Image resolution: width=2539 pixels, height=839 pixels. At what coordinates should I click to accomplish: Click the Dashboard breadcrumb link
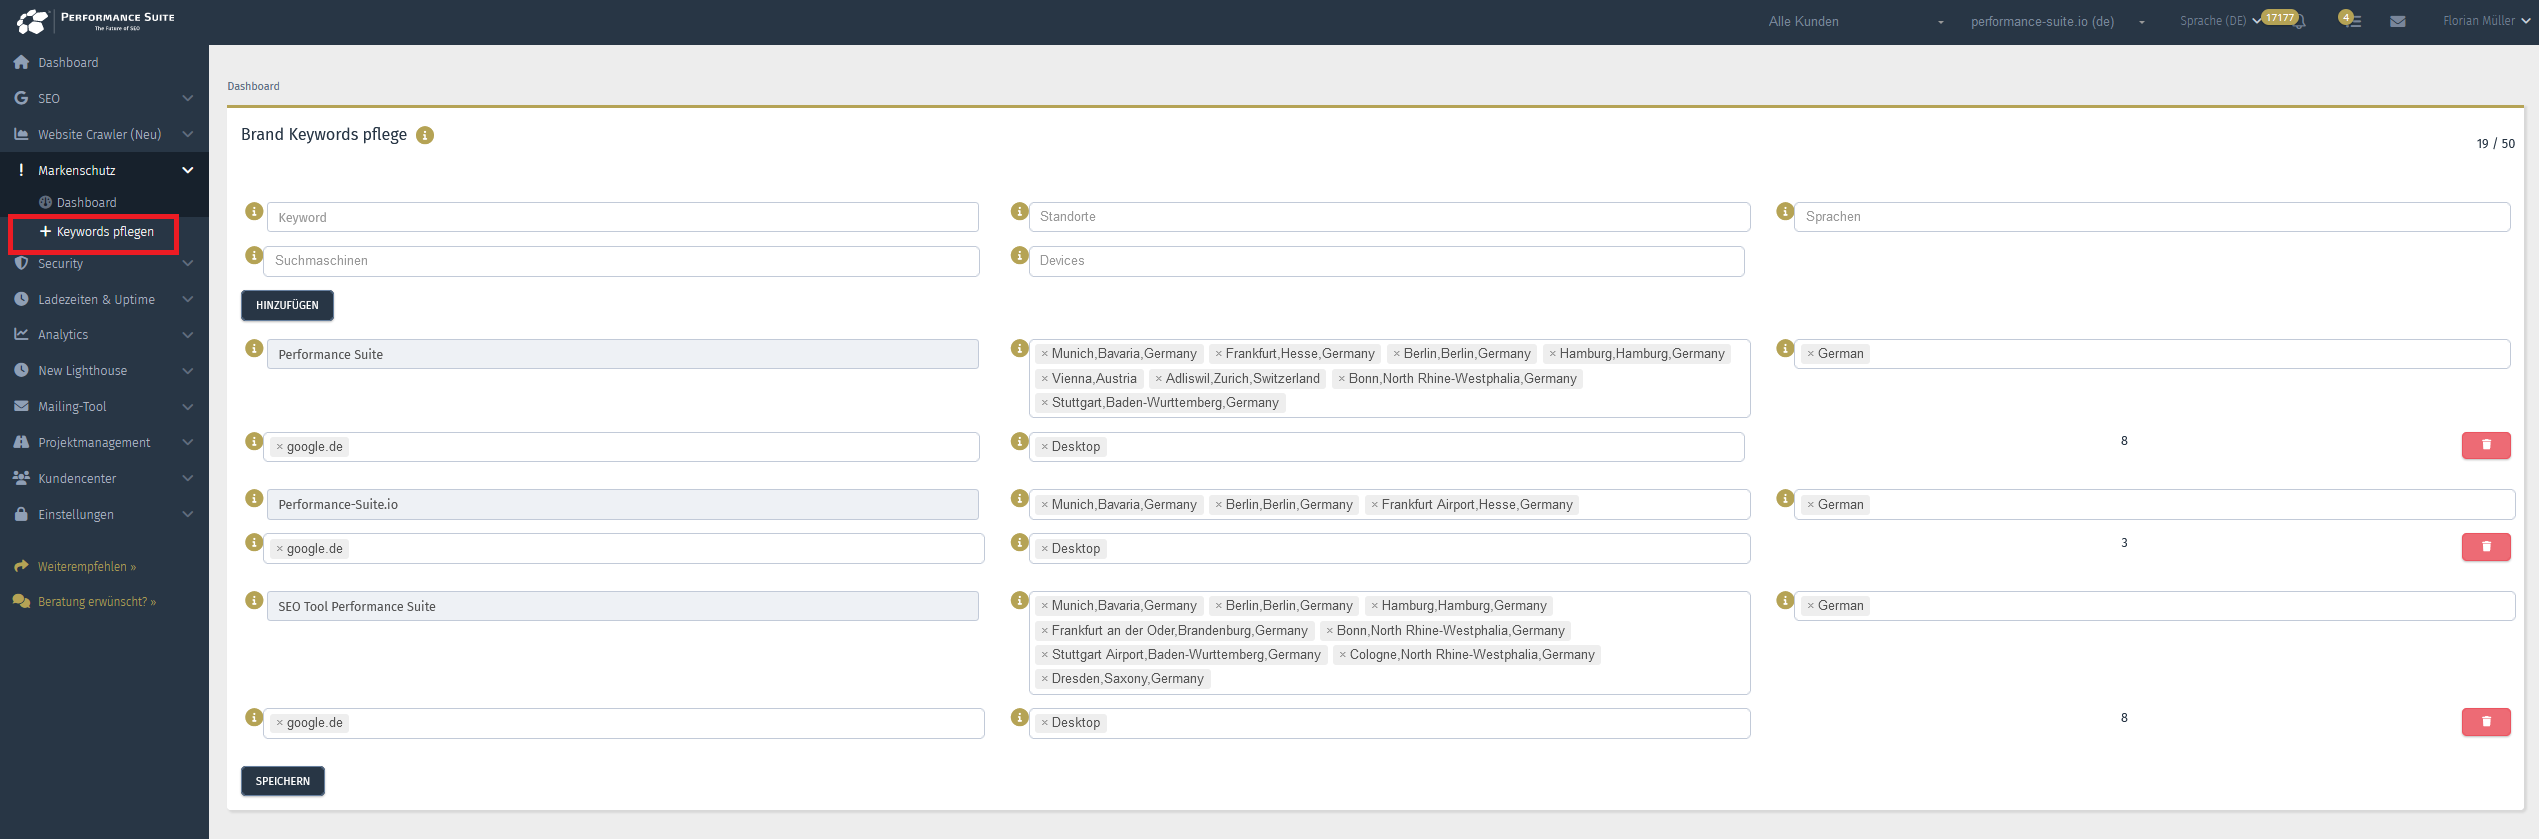point(253,87)
